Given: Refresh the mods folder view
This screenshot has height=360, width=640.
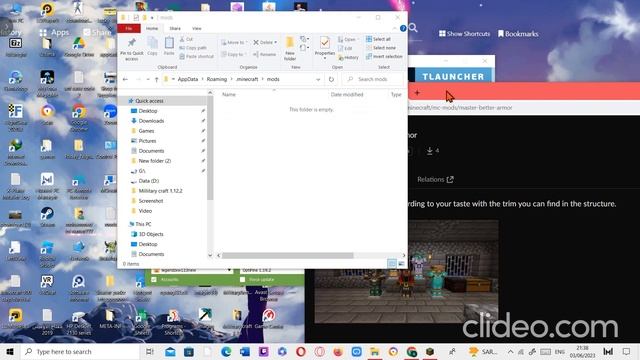Looking at the screenshot, I should pos(331,79).
